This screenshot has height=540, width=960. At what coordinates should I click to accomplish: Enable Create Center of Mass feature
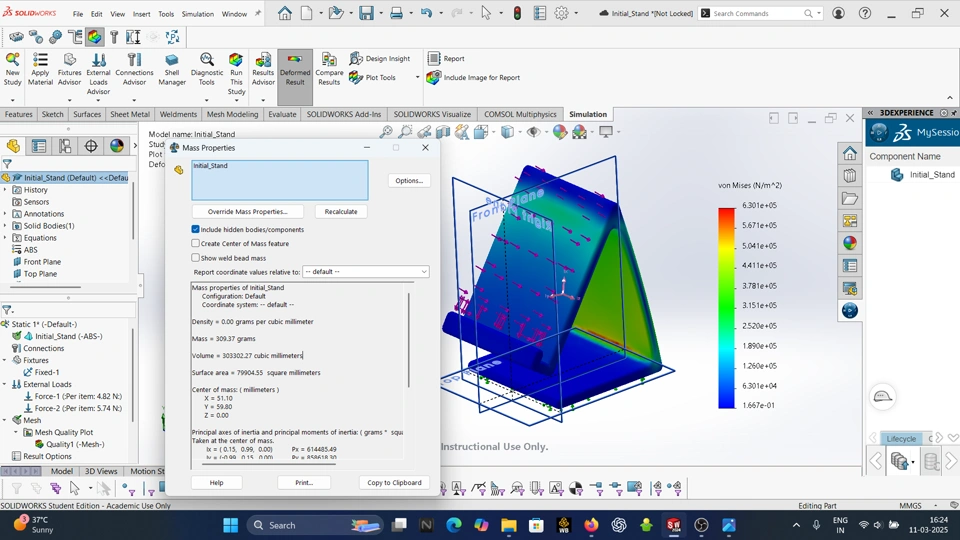[196, 243]
